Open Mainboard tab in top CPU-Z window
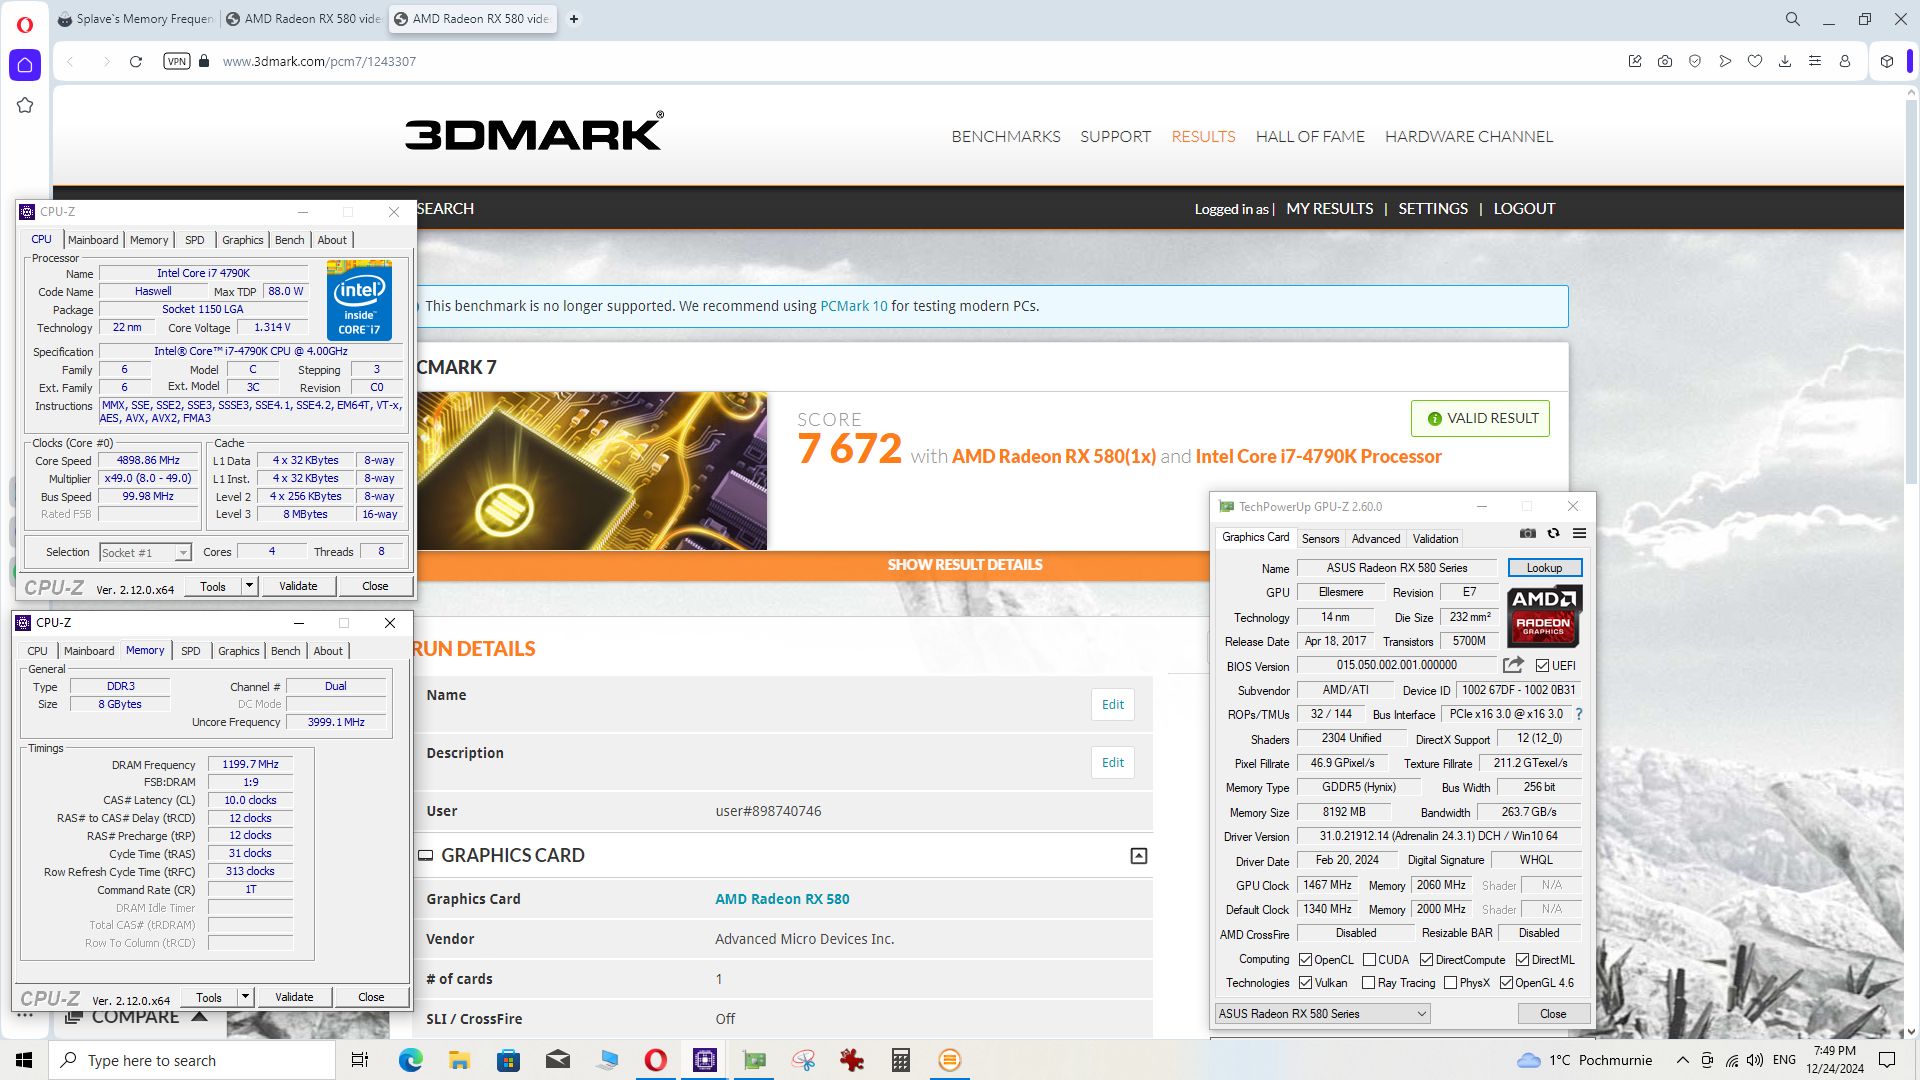 93,240
